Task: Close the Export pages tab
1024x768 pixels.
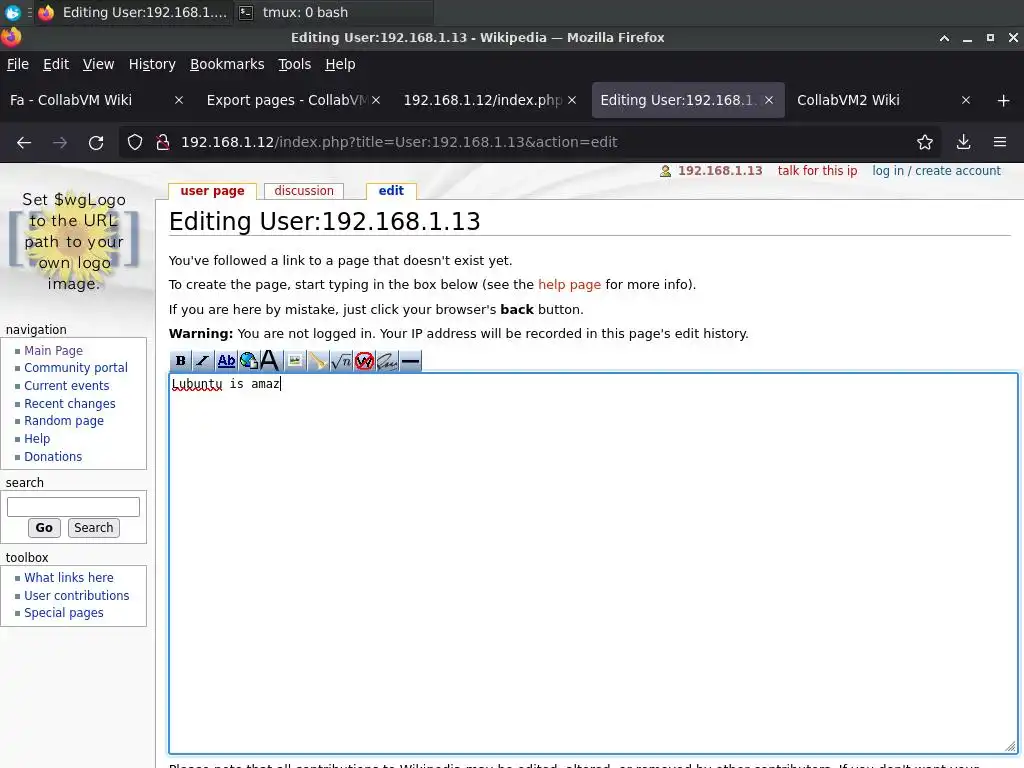Action: point(376,101)
